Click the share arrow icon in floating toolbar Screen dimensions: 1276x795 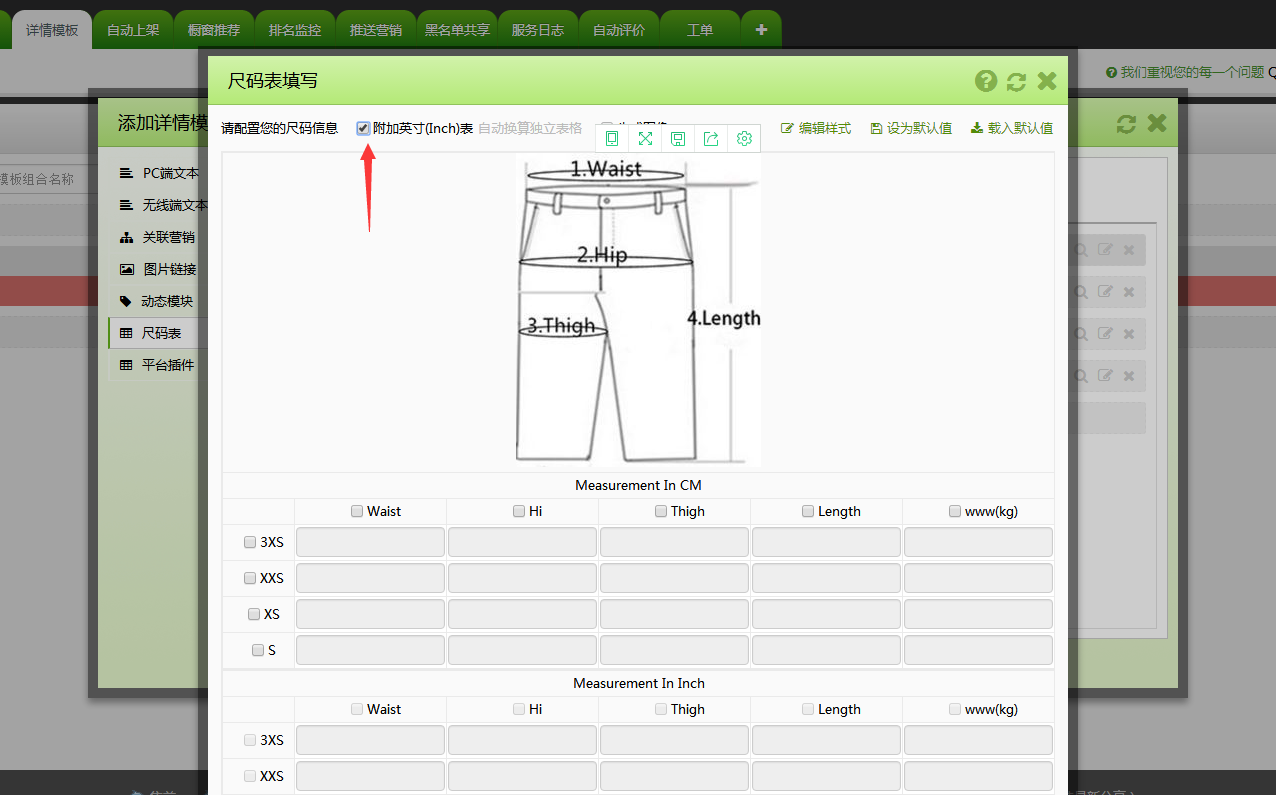711,139
